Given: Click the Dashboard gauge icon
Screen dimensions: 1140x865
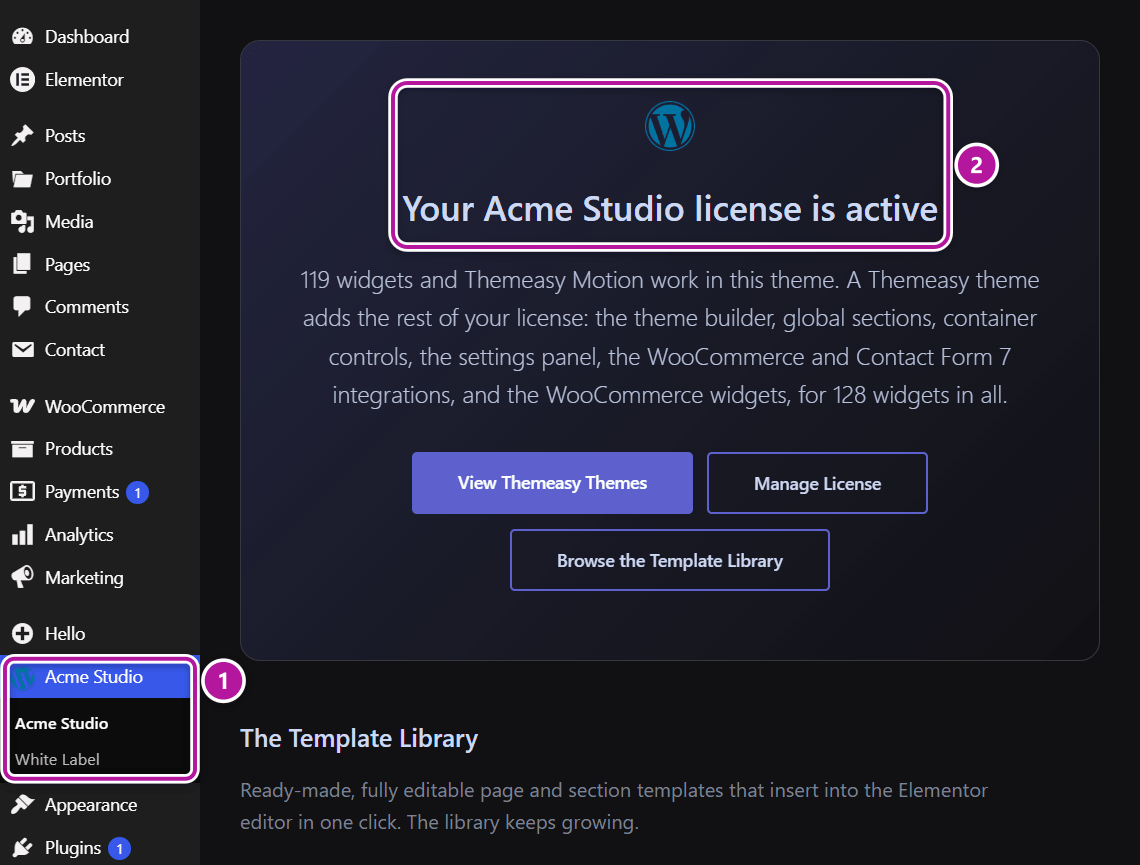Looking at the screenshot, I should [23, 36].
